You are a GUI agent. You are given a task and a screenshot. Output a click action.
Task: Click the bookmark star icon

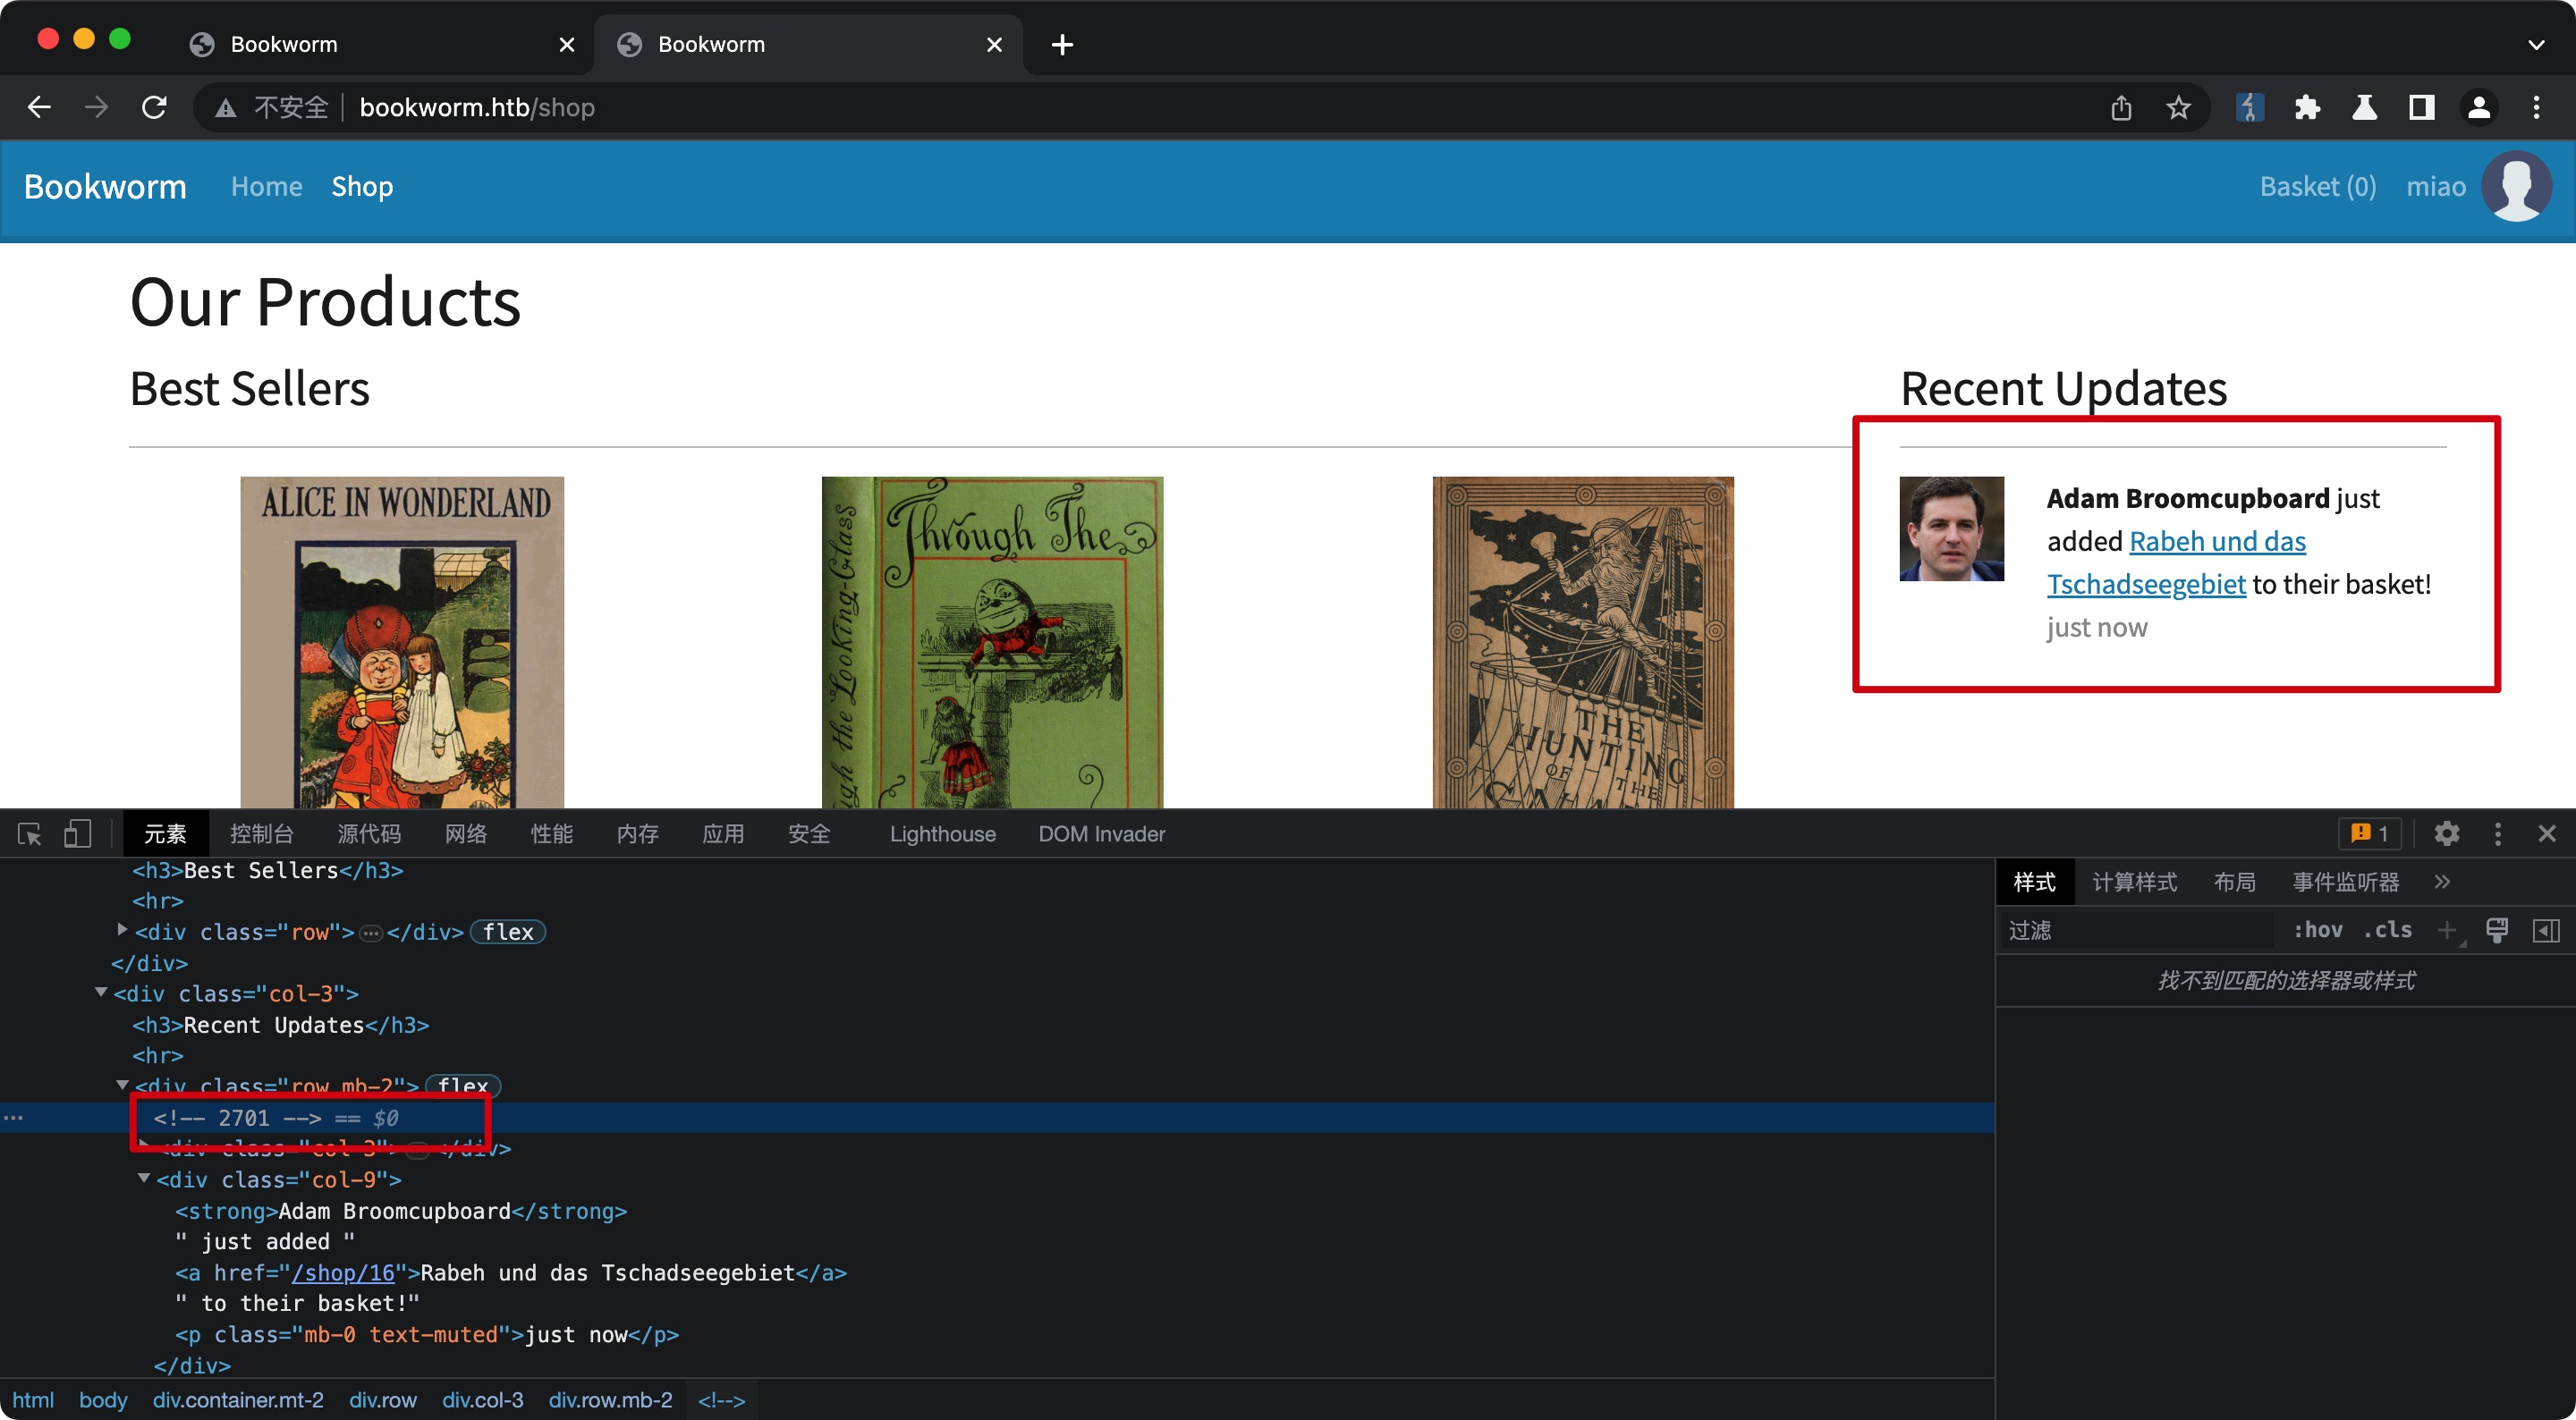point(2178,107)
